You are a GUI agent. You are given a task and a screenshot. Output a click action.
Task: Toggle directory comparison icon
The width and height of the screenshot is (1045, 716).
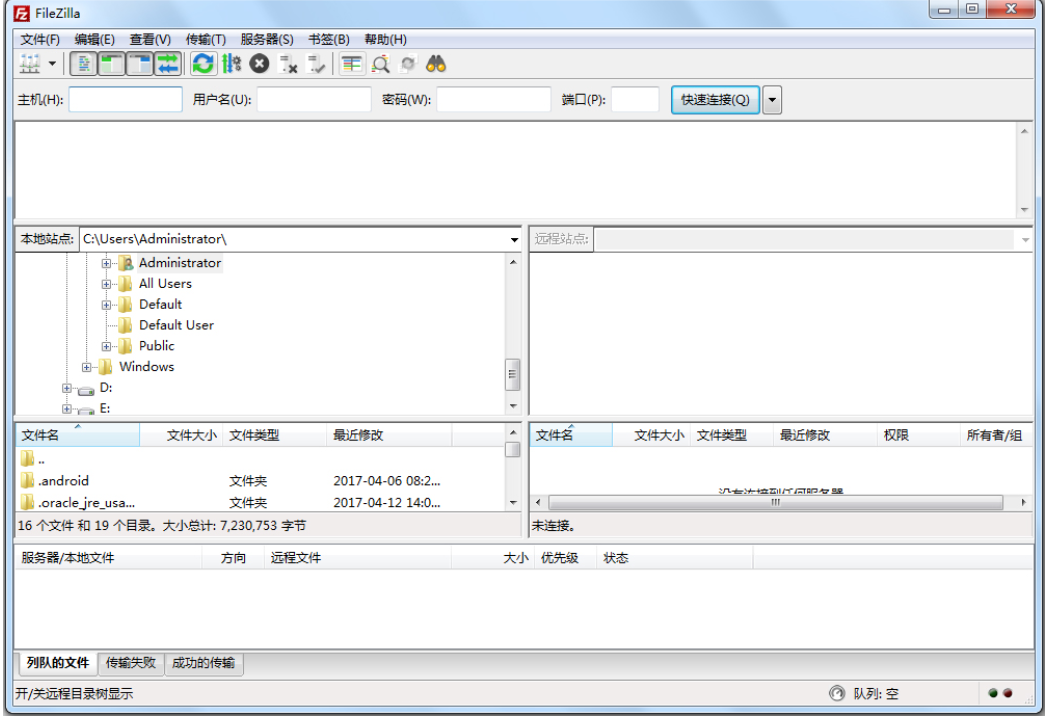[x=380, y=64]
